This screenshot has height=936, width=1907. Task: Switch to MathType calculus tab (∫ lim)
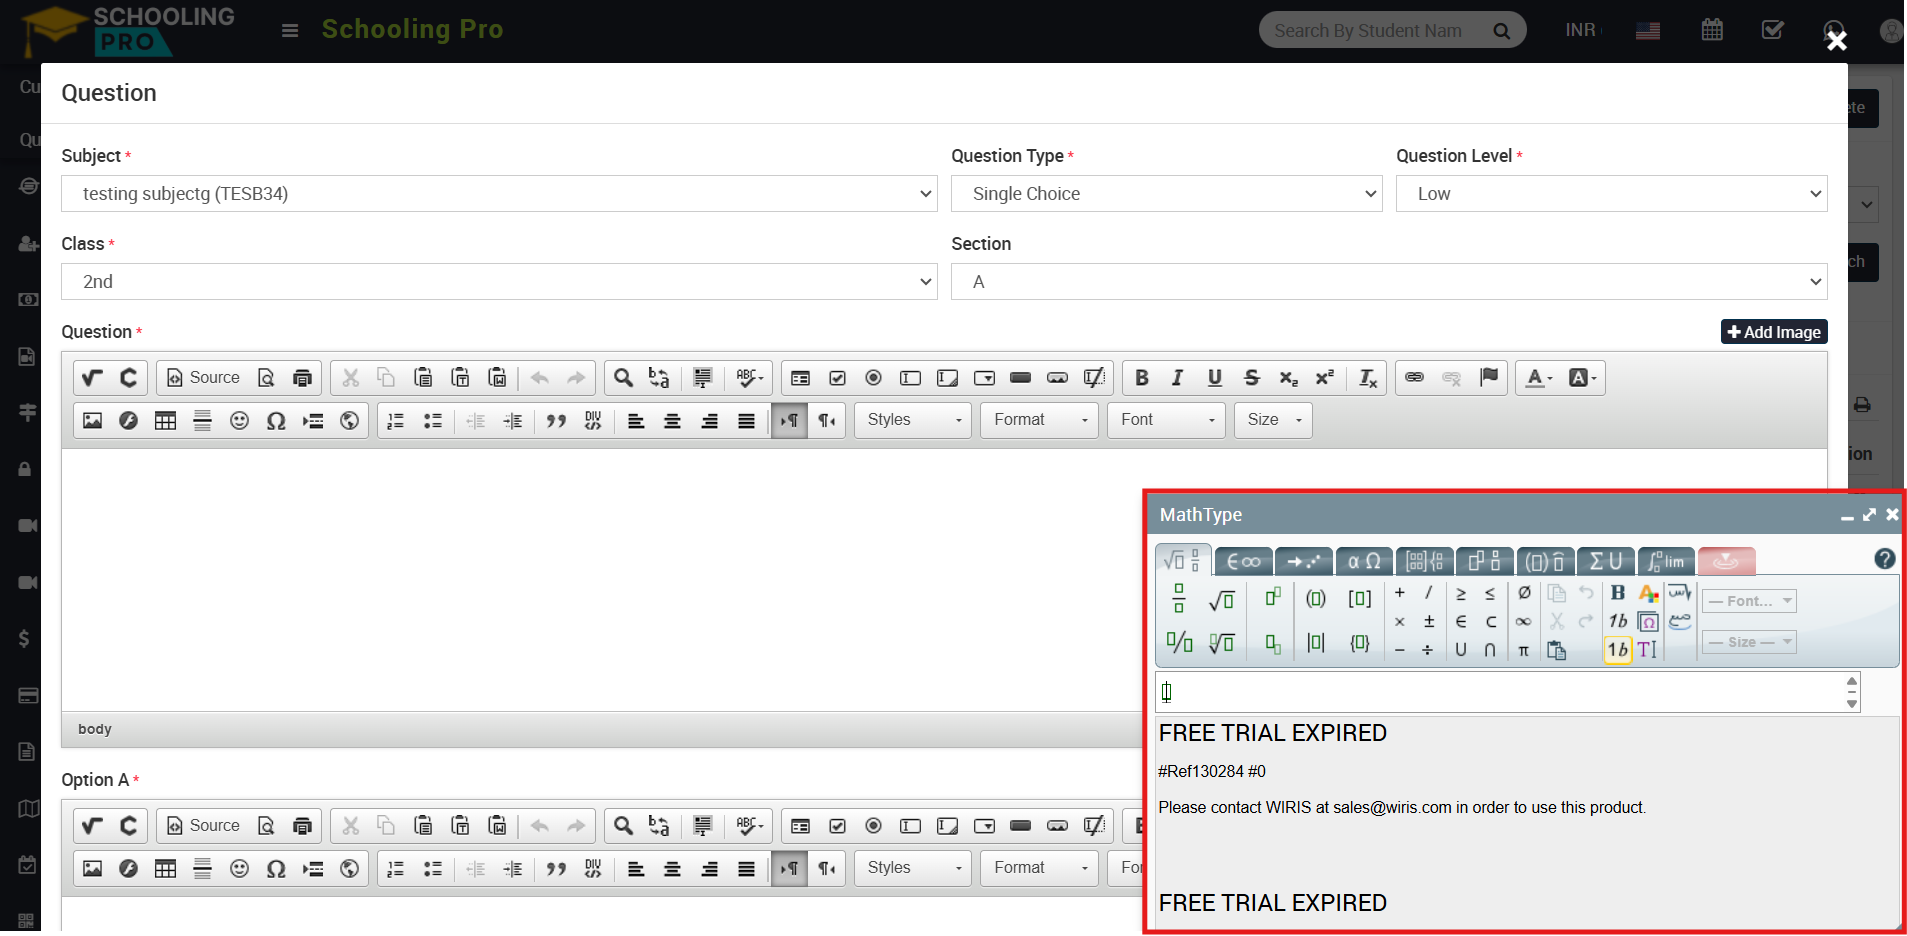point(1666,561)
